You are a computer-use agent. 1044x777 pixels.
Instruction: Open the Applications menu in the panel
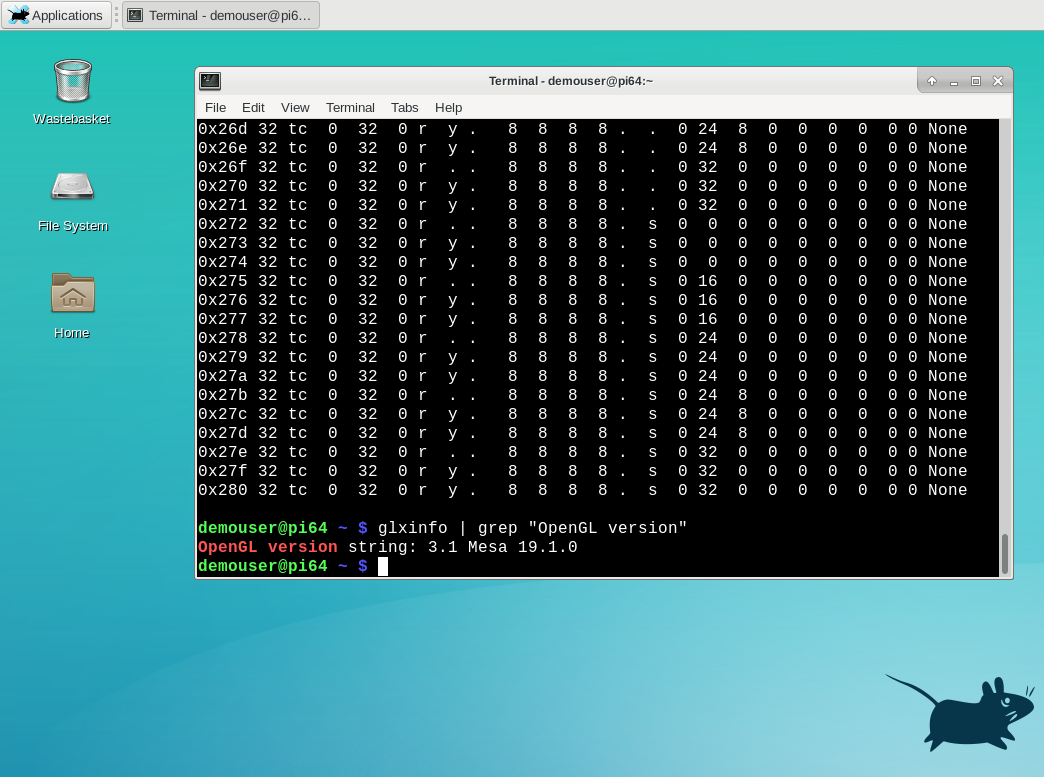(x=55, y=15)
